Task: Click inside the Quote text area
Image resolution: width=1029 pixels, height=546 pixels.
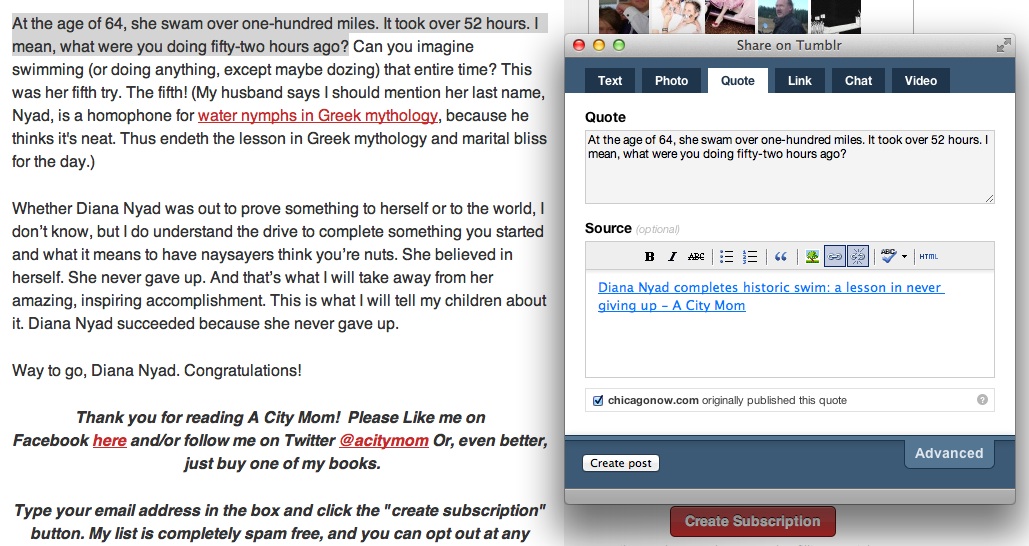Action: tap(789, 167)
